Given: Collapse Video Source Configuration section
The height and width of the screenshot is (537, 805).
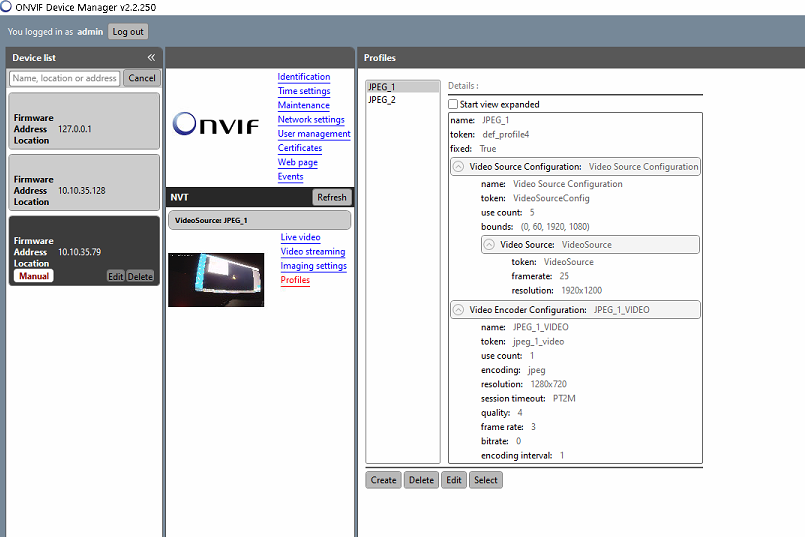Looking at the screenshot, I should [x=458, y=167].
